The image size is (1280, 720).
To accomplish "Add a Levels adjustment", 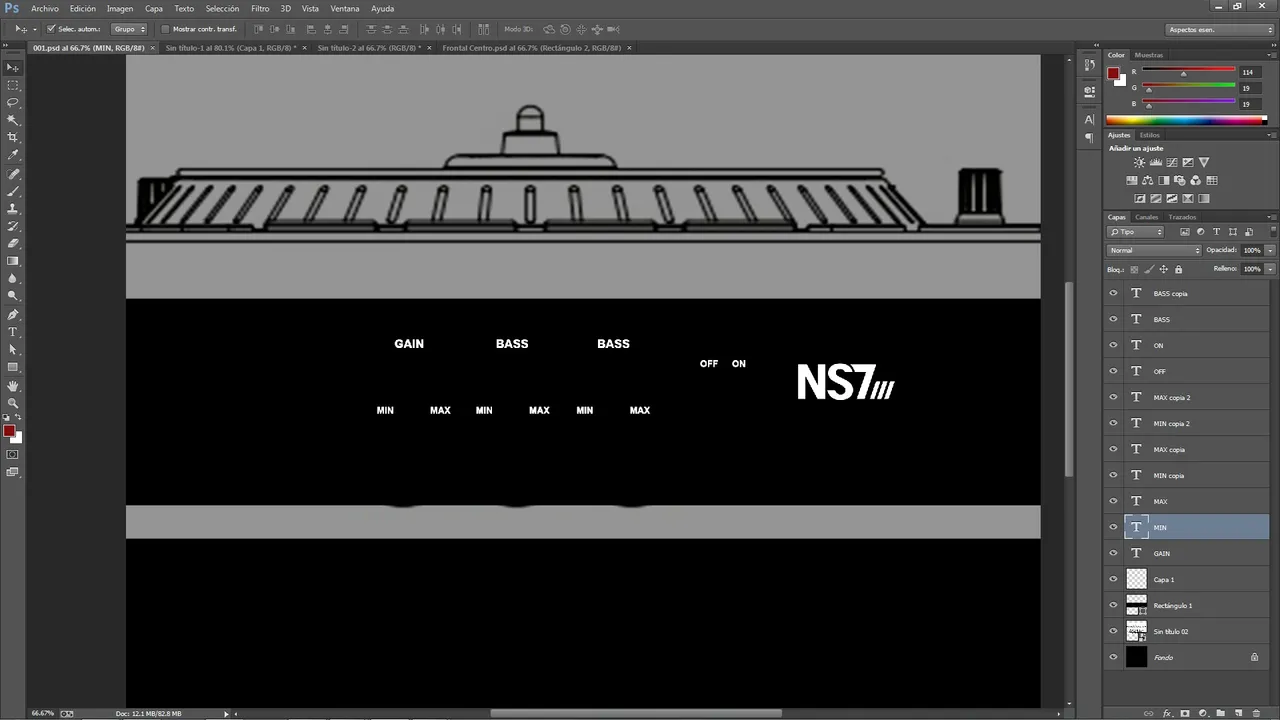I will click(x=1155, y=162).
